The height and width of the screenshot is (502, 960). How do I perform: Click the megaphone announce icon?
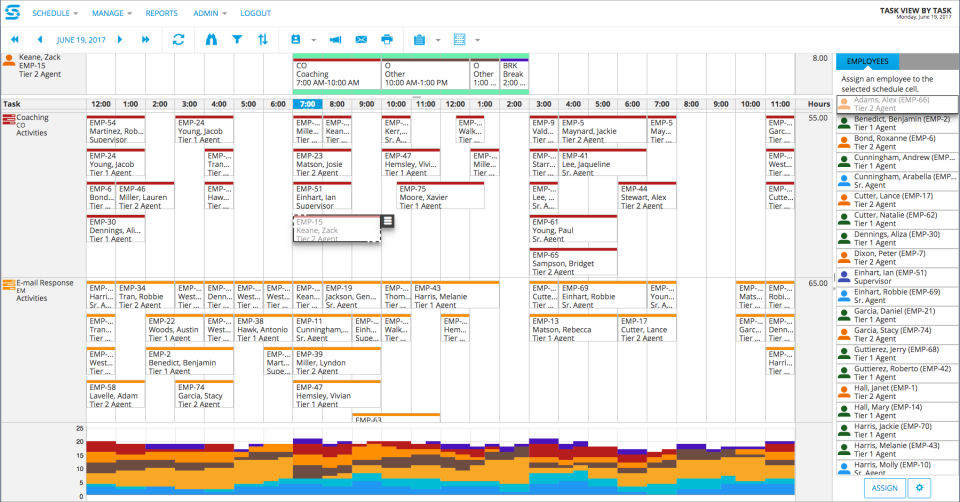pos(335,39)
